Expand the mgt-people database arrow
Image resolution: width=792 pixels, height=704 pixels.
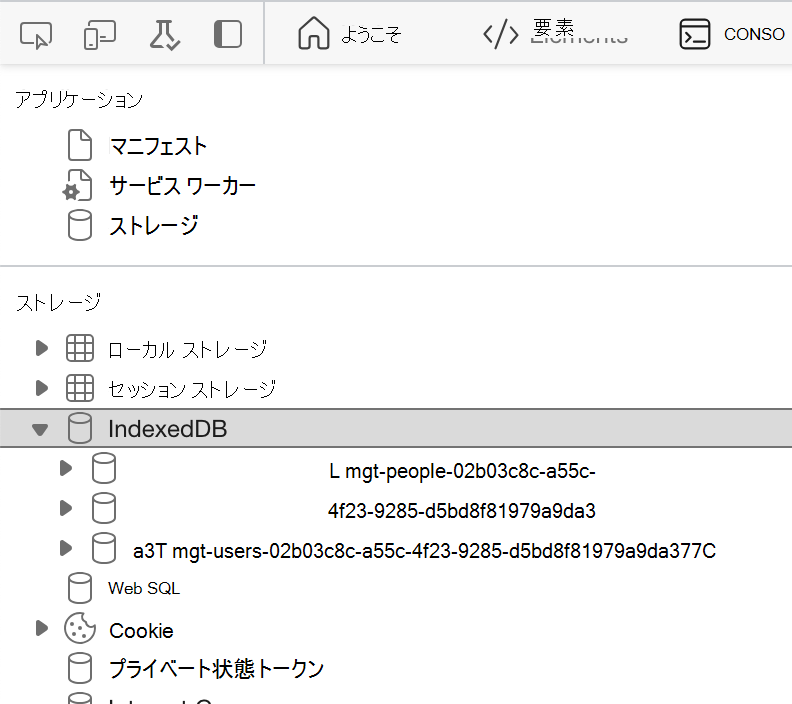pos(66,468)
